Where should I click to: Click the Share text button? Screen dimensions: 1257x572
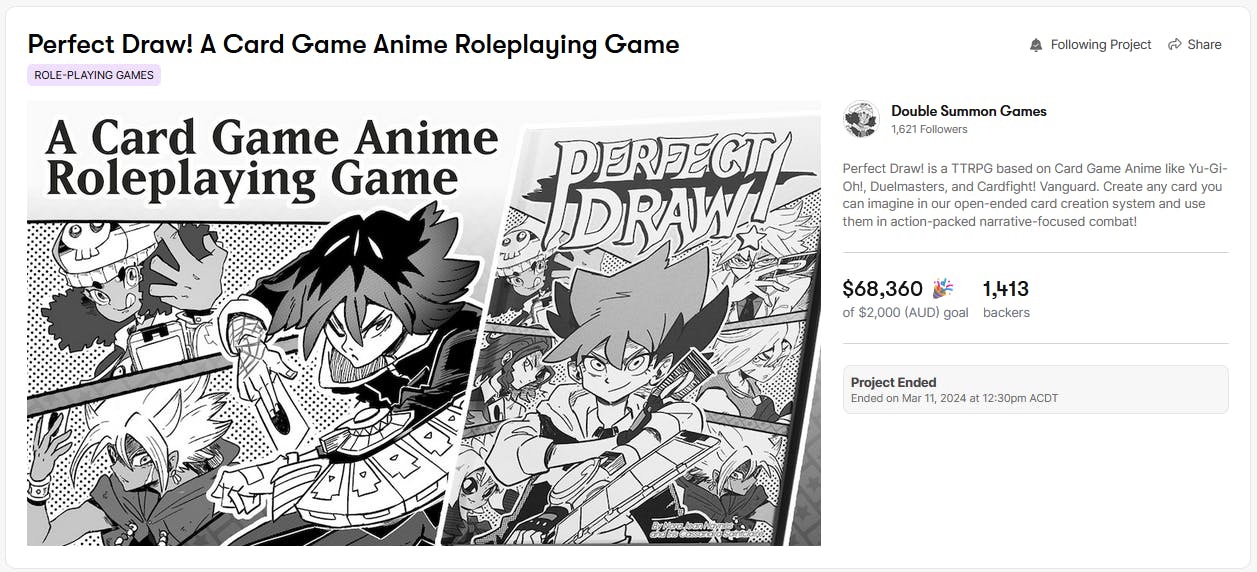coord(1204,45)
